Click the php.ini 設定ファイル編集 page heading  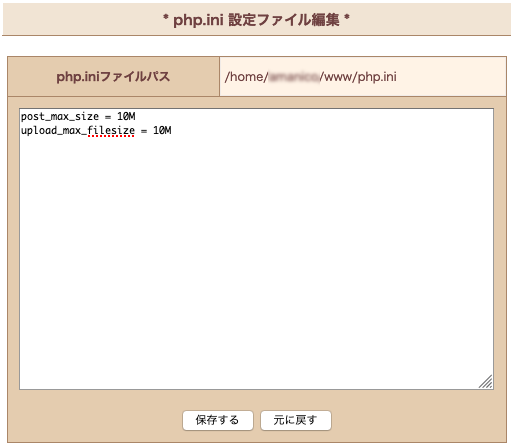pos(256,20)
